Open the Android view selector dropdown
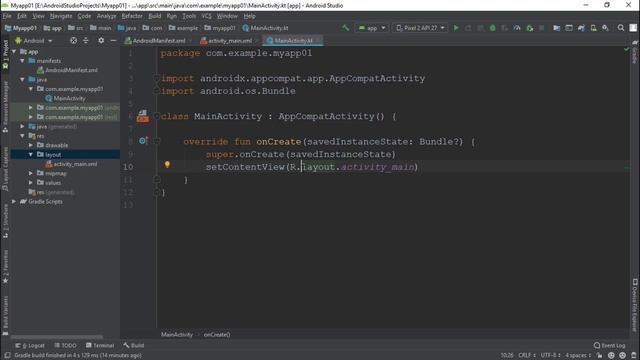 tap(33, 41)
